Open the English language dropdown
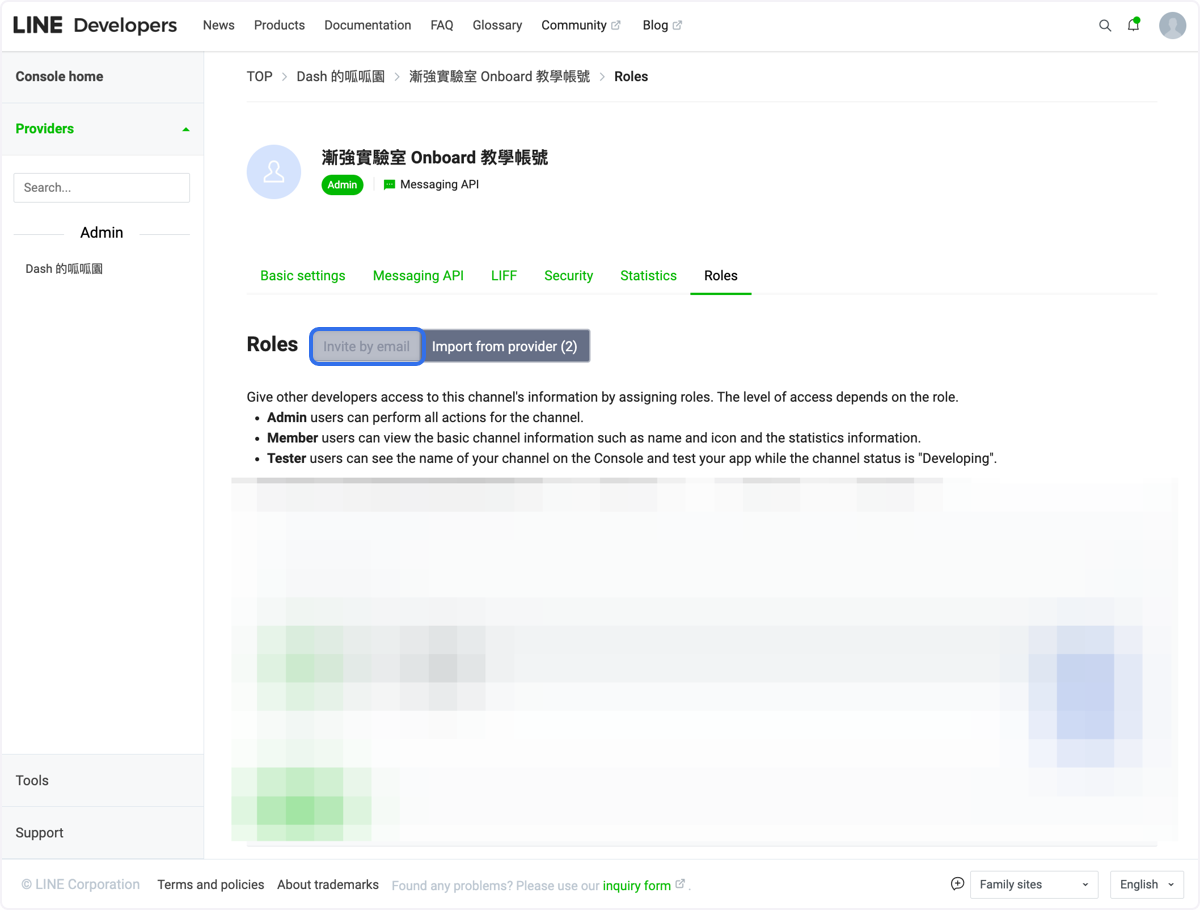Screen dimensions: 1200x910 (x=1147, y=885)
